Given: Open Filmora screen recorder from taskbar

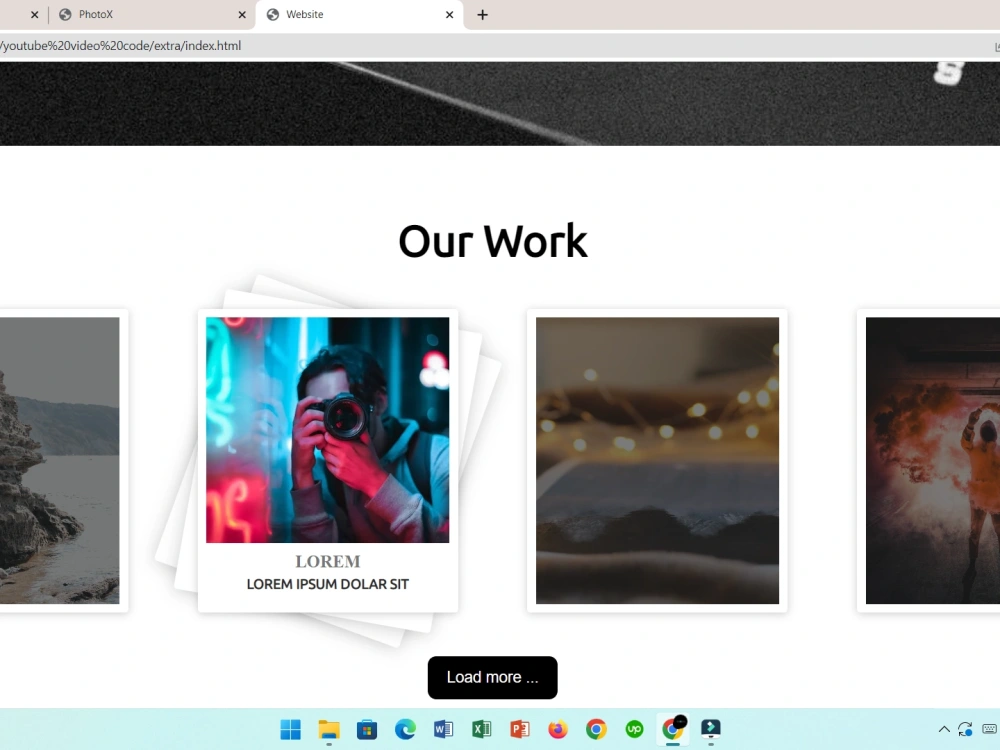Looking at the screenshot, I should 710,728.
